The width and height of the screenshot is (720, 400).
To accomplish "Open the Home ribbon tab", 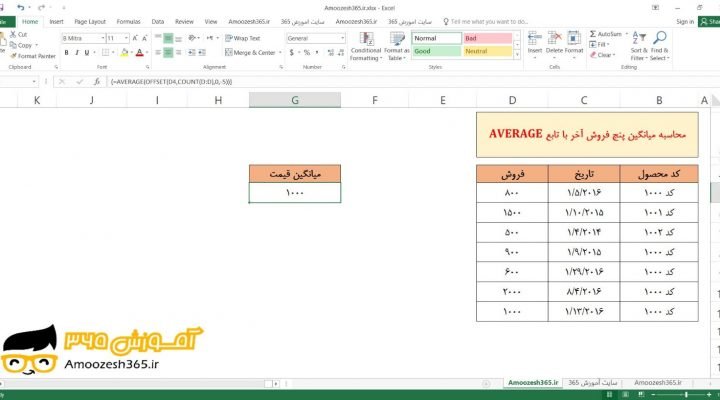I will [30, 22].
